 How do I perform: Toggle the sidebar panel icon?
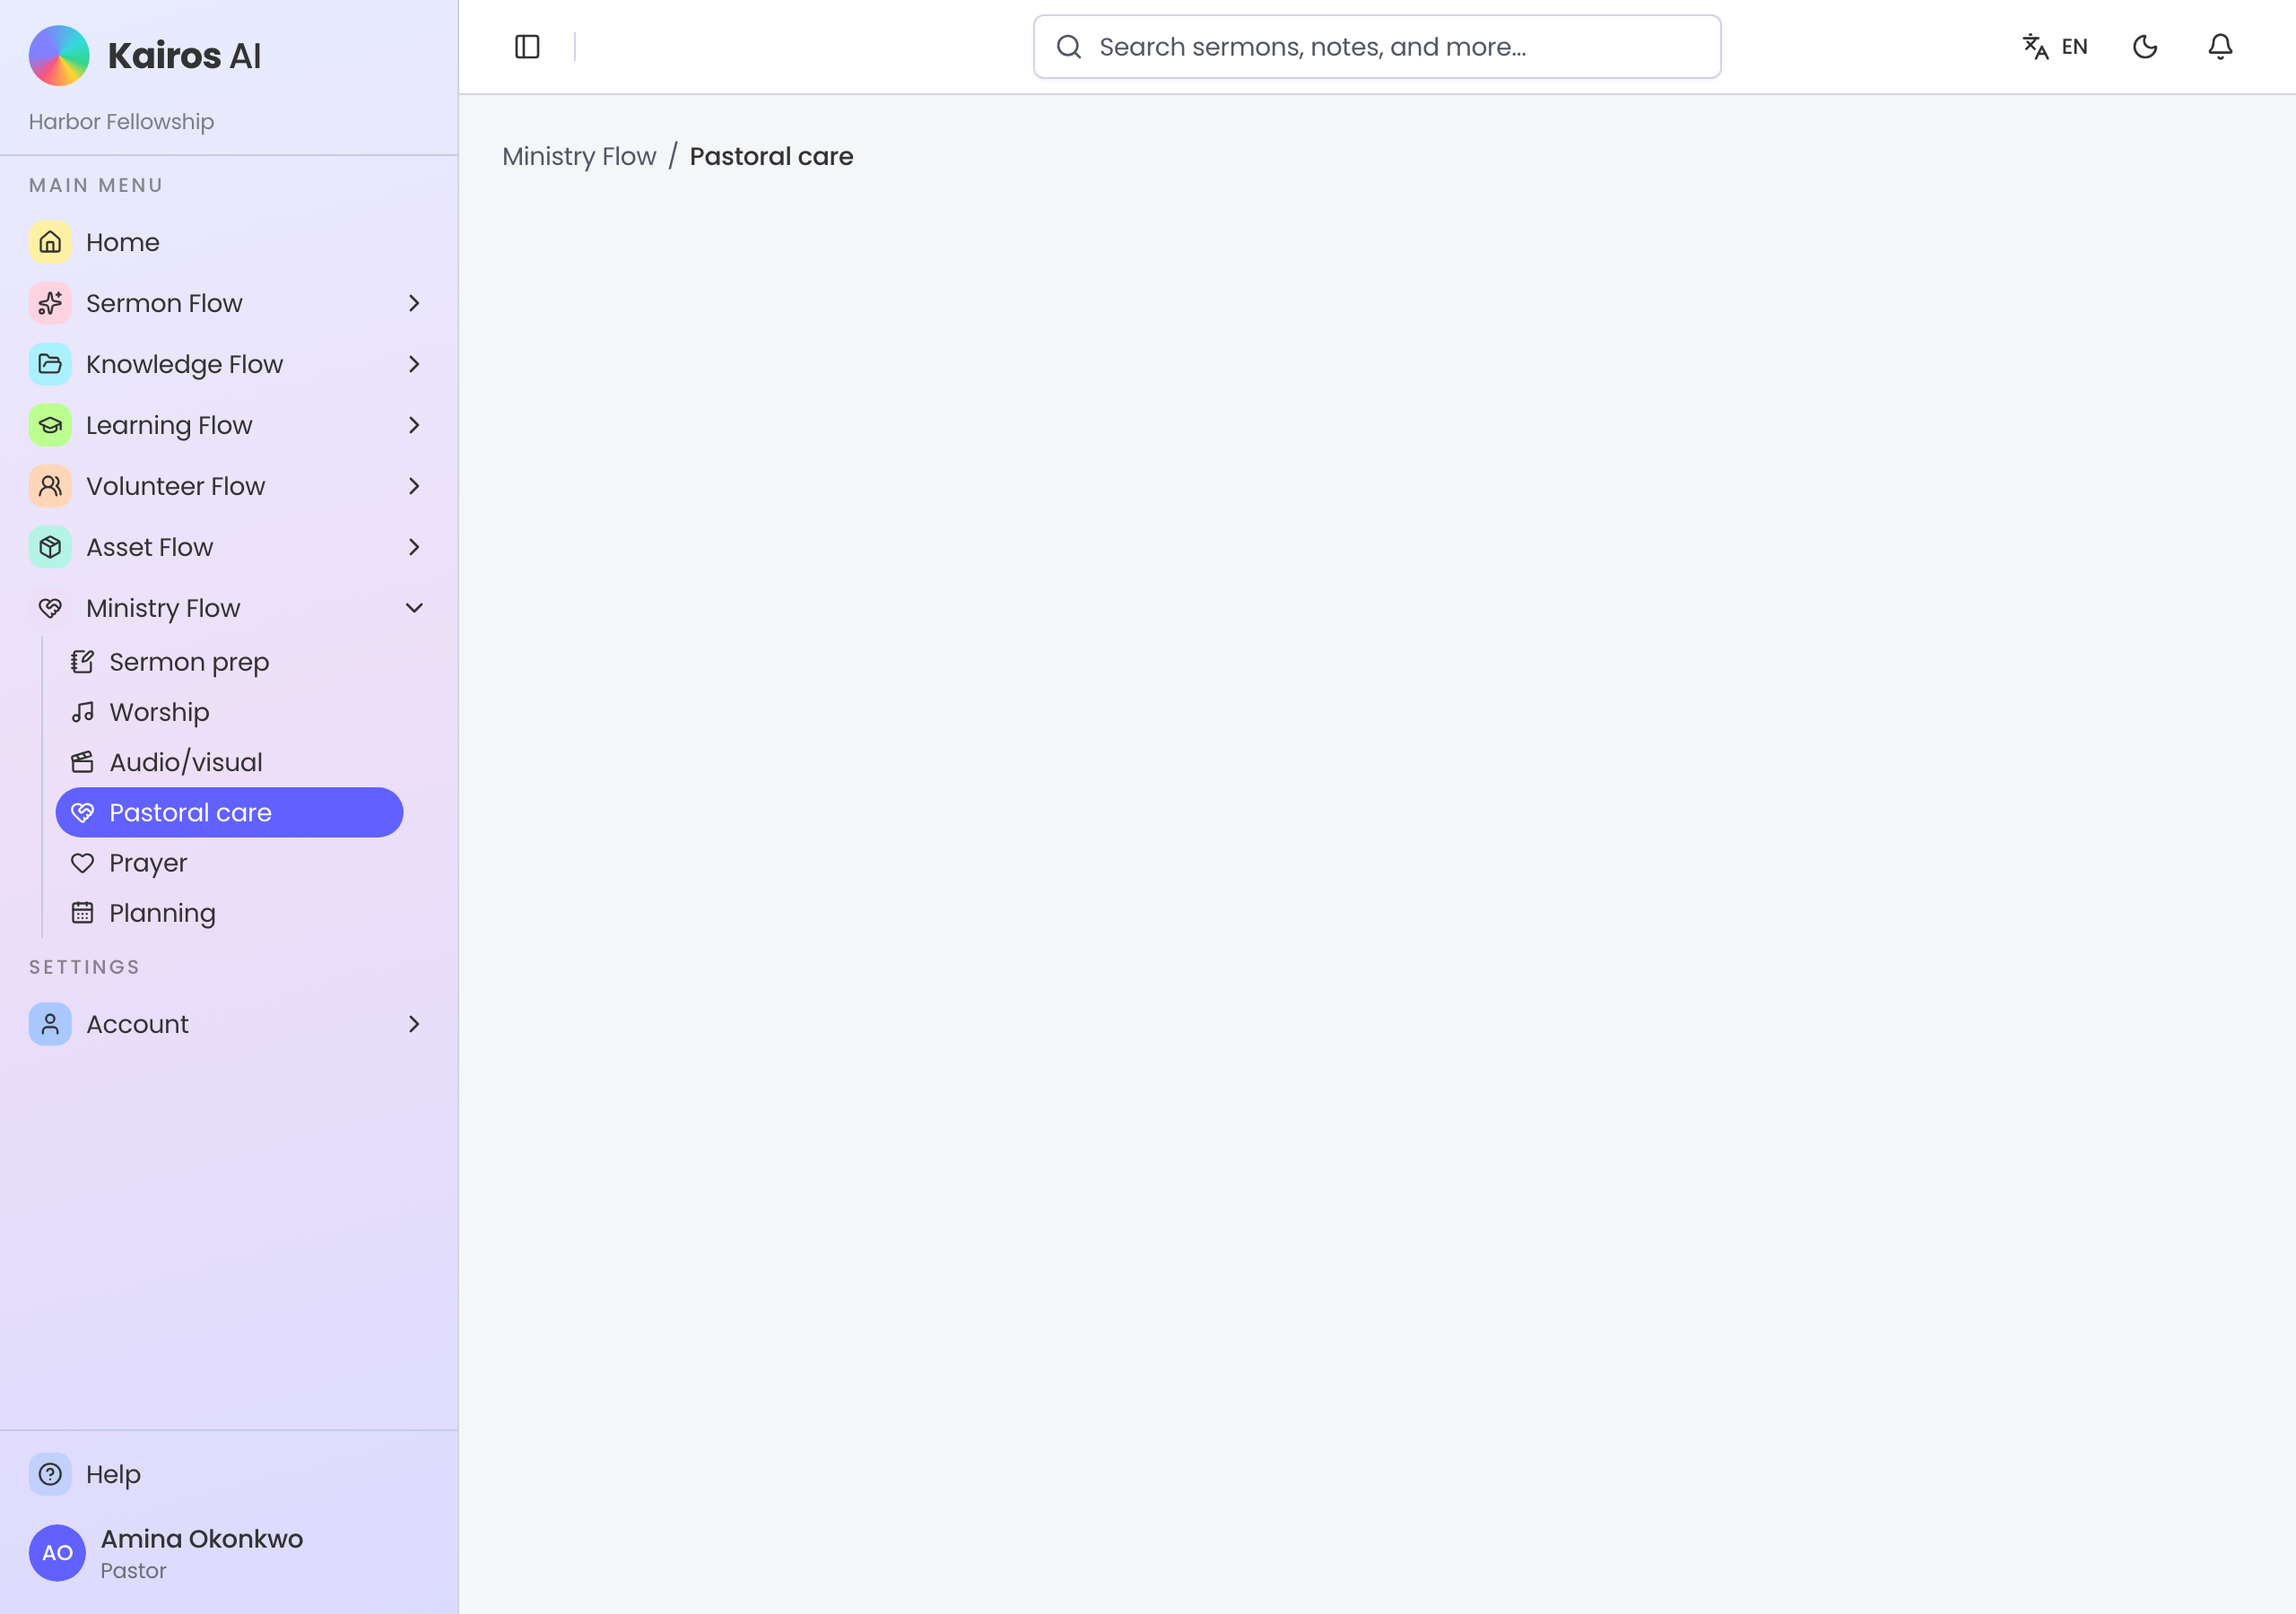(527, 47)
